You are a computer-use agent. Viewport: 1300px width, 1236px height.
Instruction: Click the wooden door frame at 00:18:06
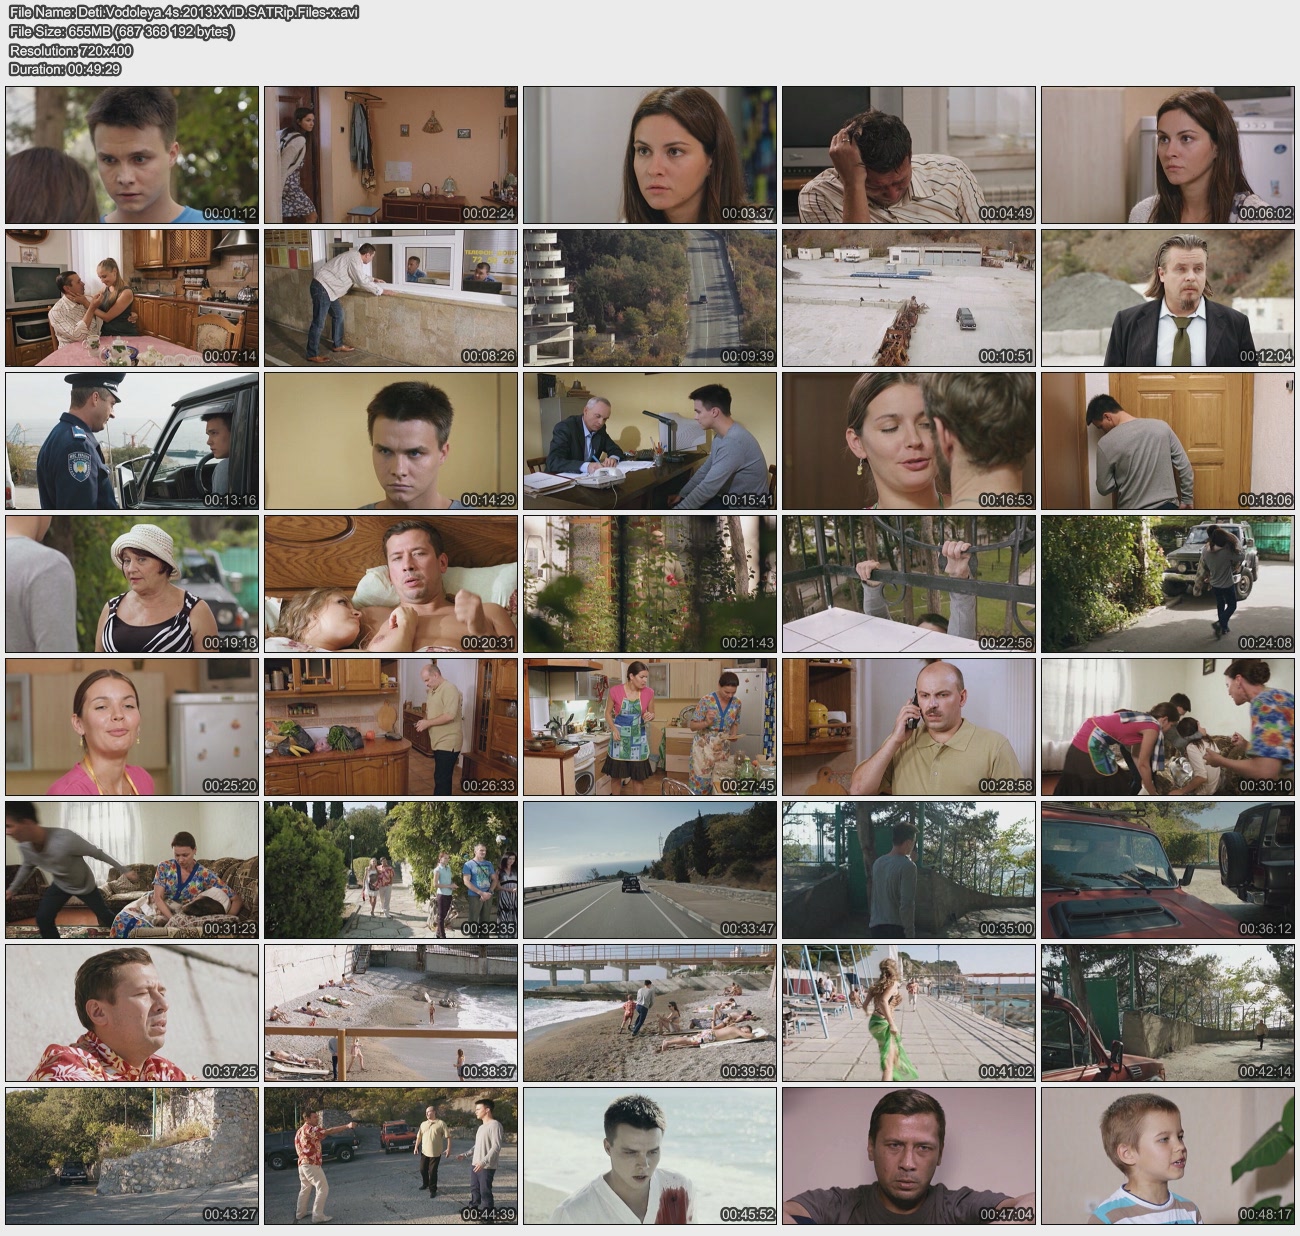coord(1167,441)
